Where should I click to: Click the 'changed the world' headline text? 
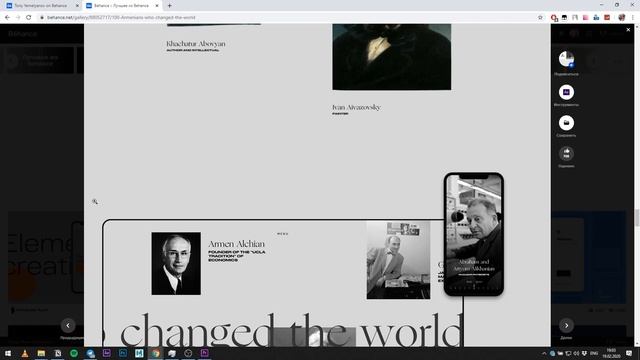(x=292, y=330)
